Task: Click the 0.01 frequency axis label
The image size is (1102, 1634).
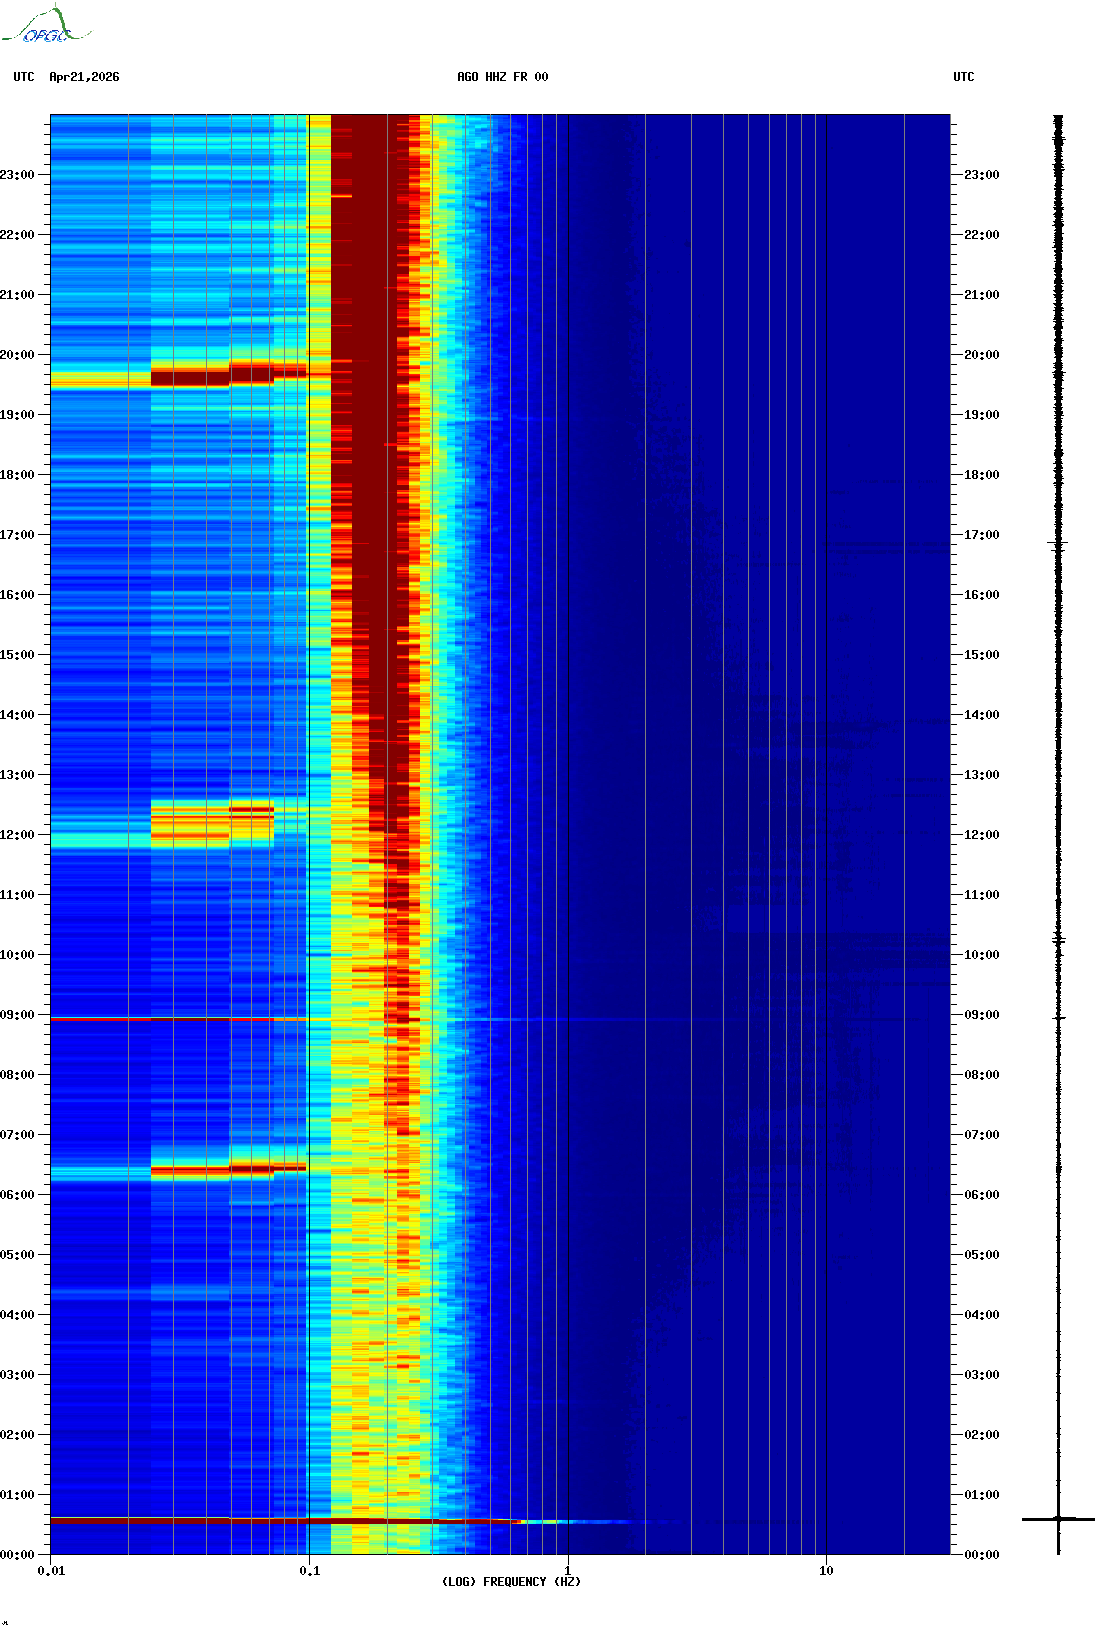Action: [x=51, y=1571]
